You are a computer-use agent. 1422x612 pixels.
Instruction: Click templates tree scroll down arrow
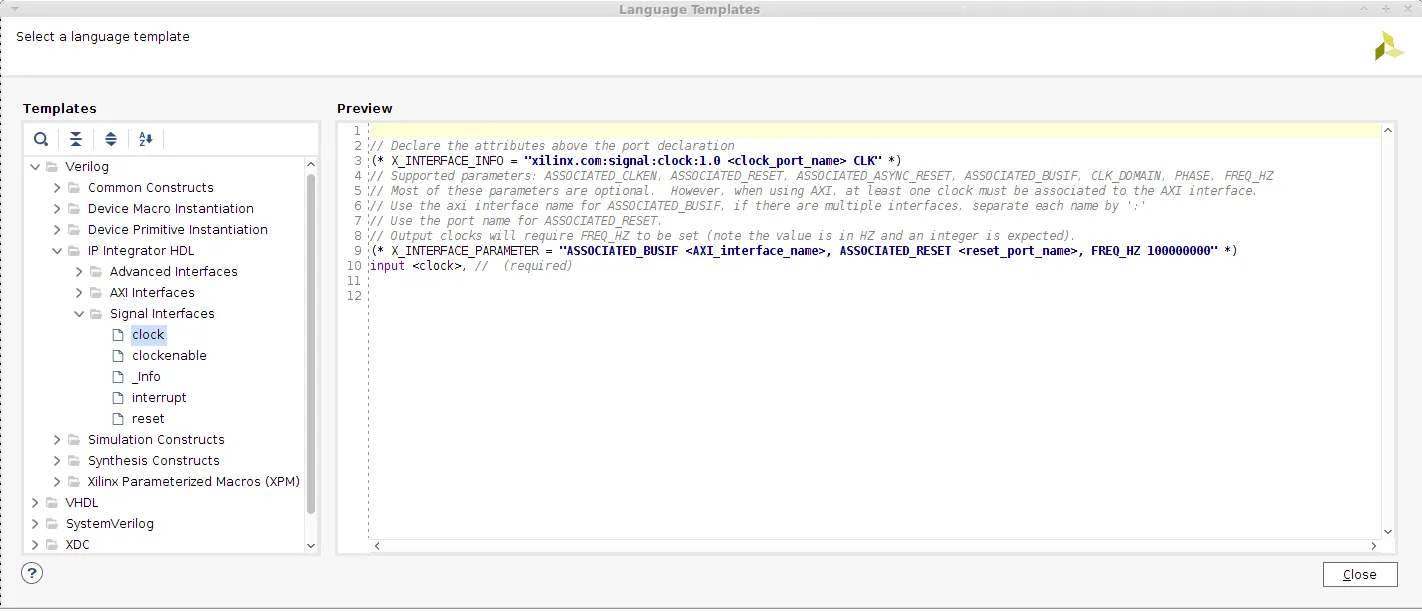pyautogui.click(x=311, y=546)
